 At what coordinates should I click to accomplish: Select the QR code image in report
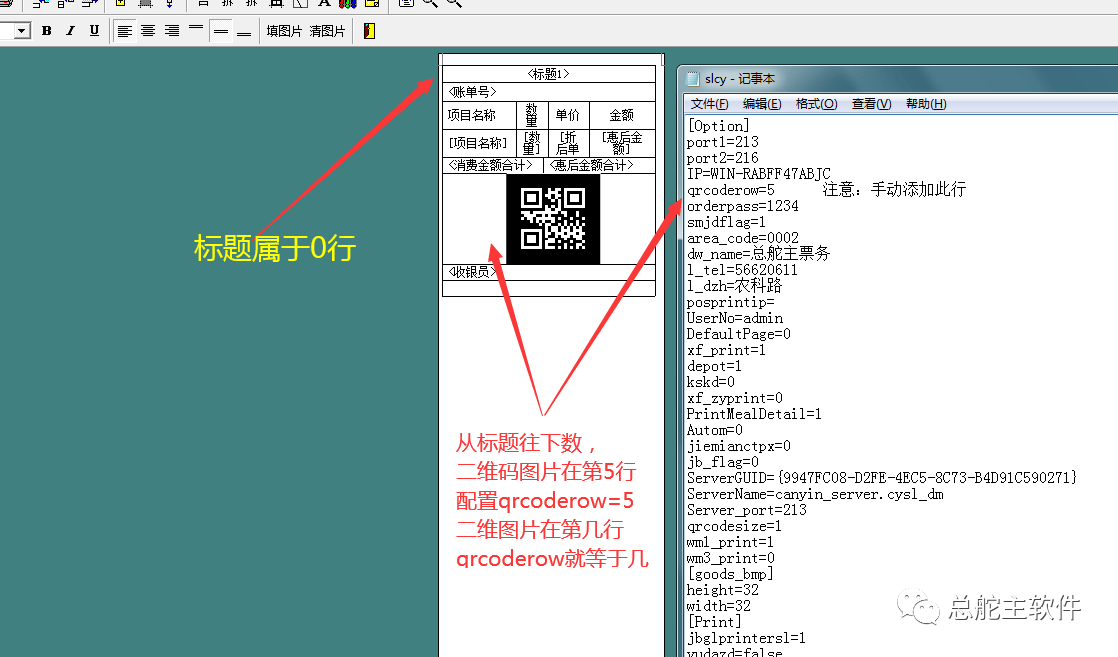pyautogui.click(x=553, y=219)
